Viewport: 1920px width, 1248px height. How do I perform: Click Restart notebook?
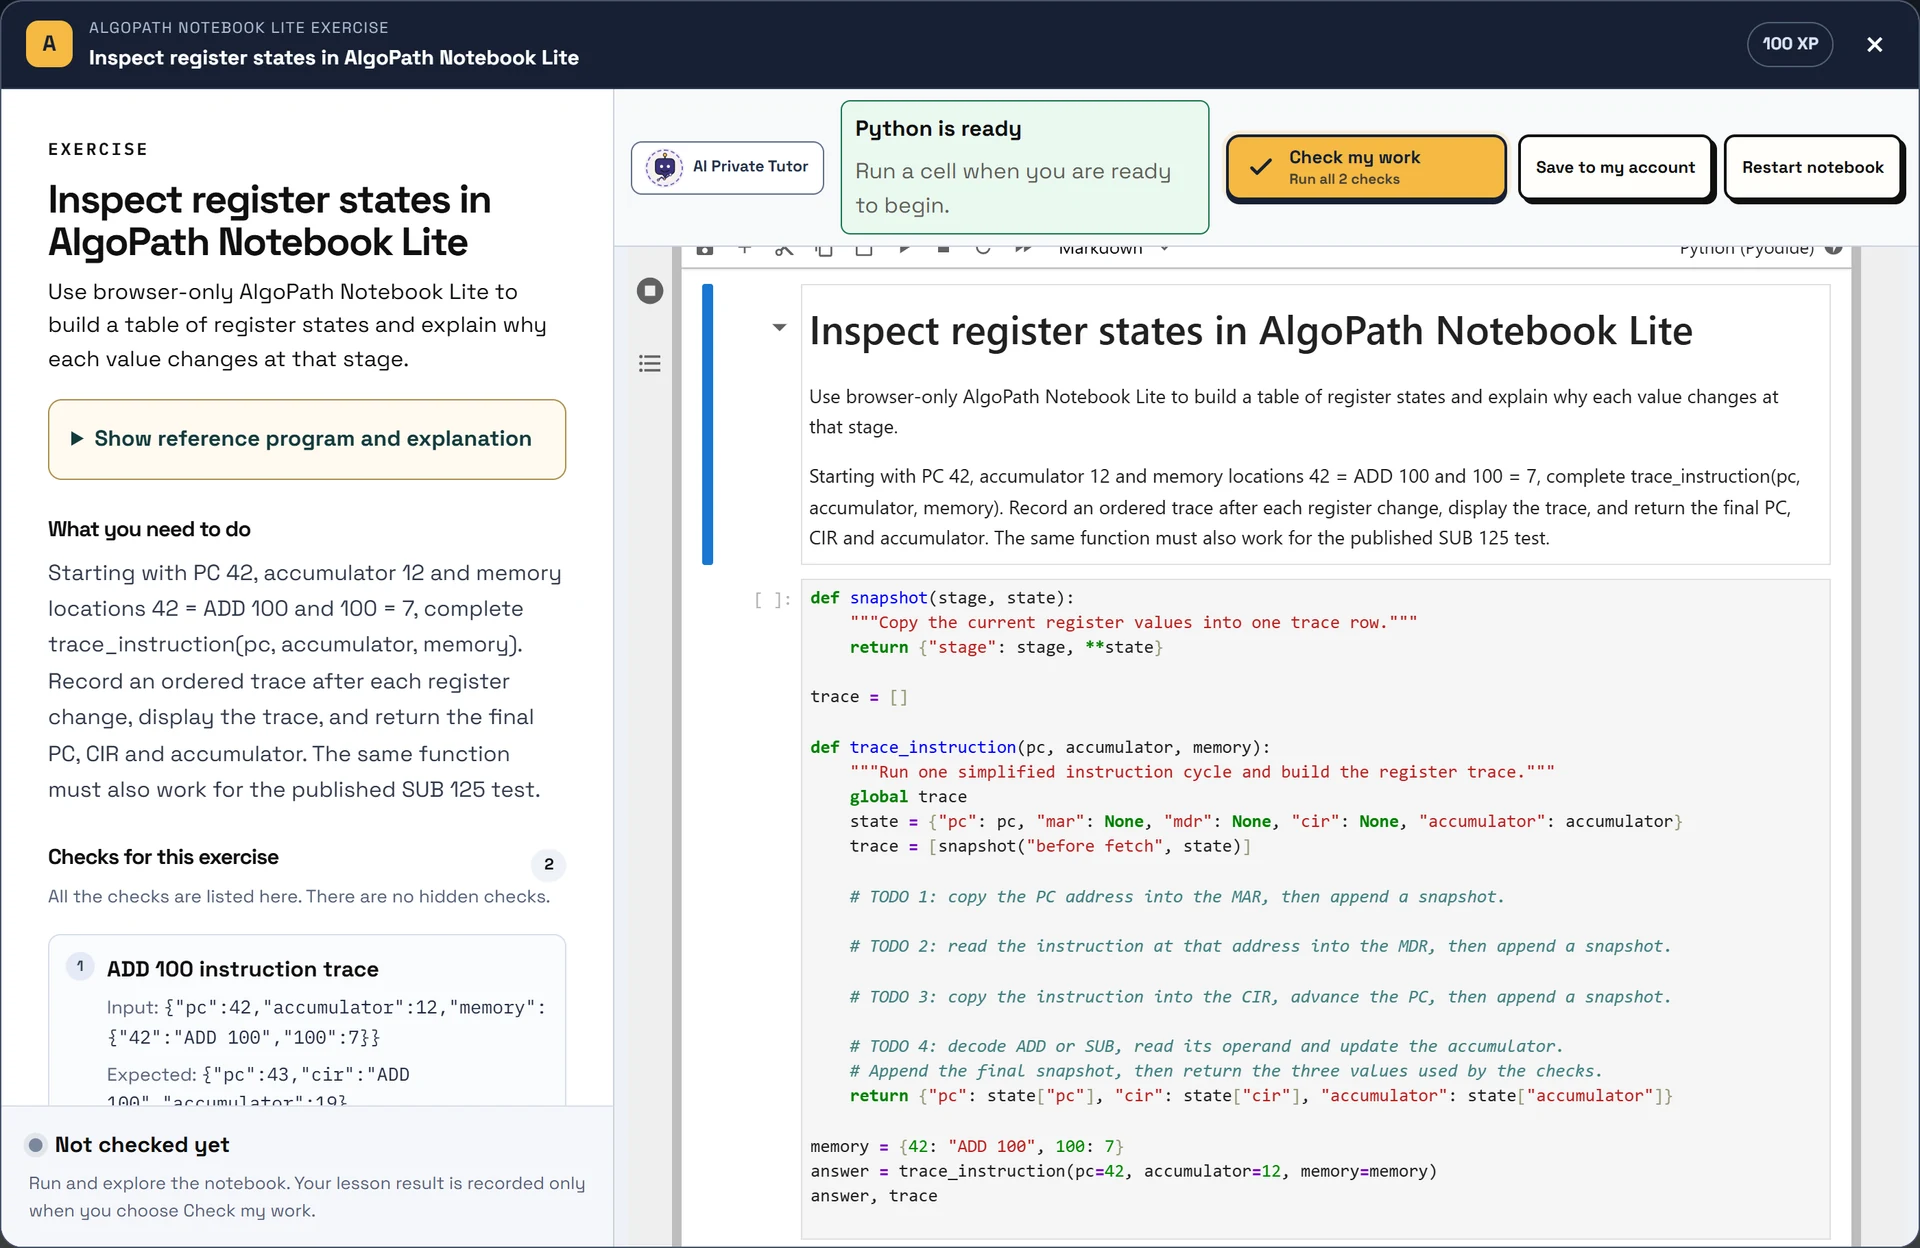1812,167
